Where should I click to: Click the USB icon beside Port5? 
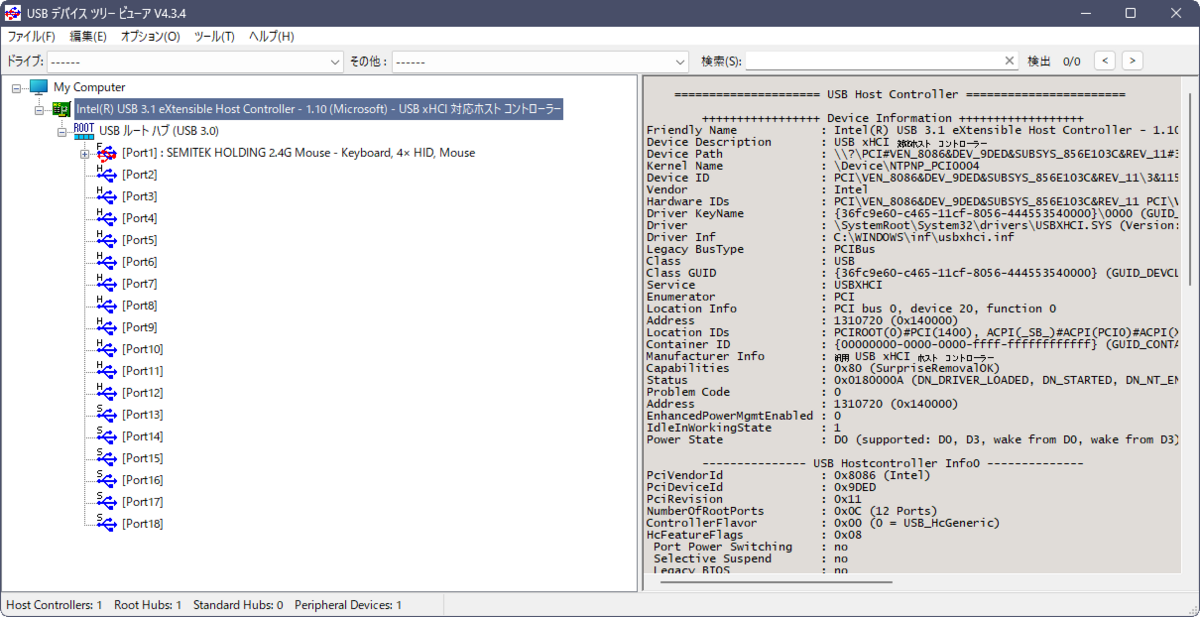pyautogui.click(x=106, y=241)
